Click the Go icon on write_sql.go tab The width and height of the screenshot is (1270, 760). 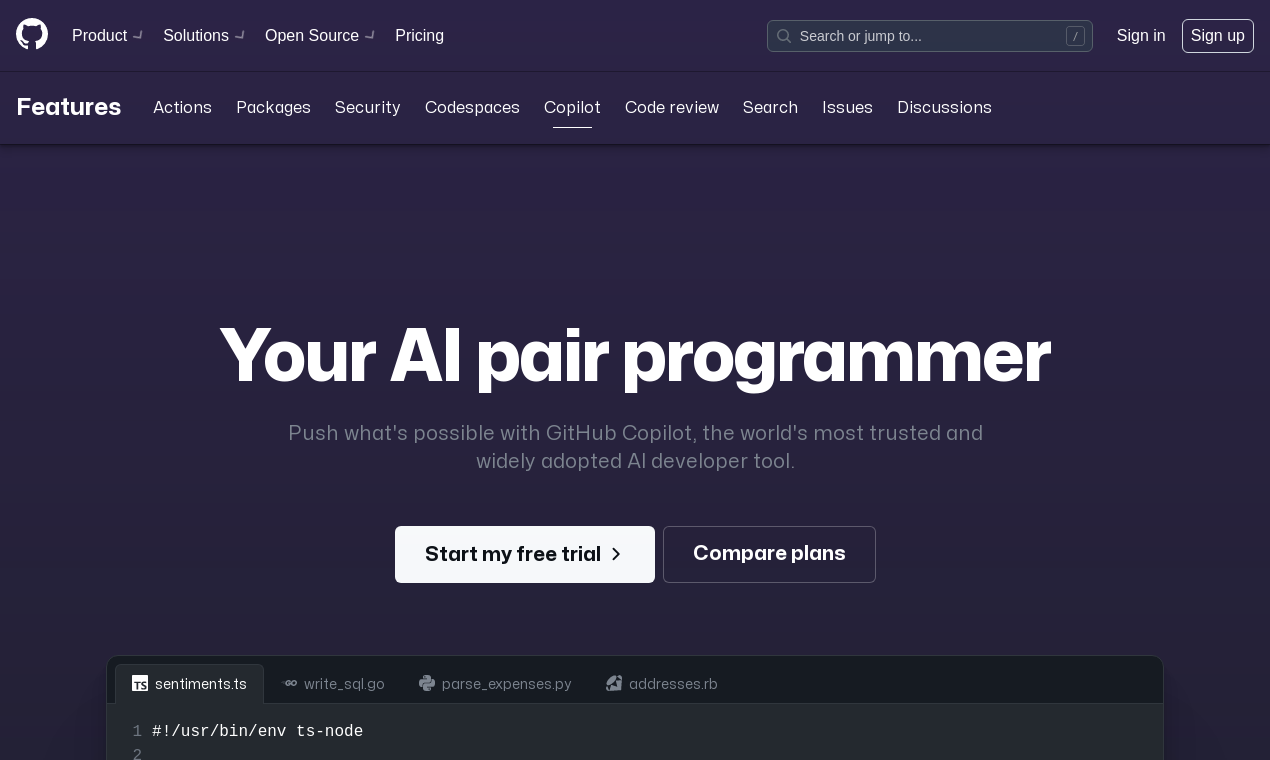tap(291, 684)
